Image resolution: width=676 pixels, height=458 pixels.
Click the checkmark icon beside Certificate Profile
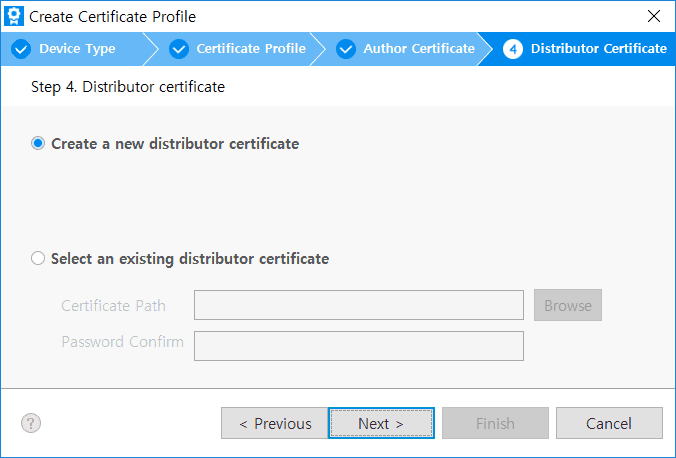179,49
